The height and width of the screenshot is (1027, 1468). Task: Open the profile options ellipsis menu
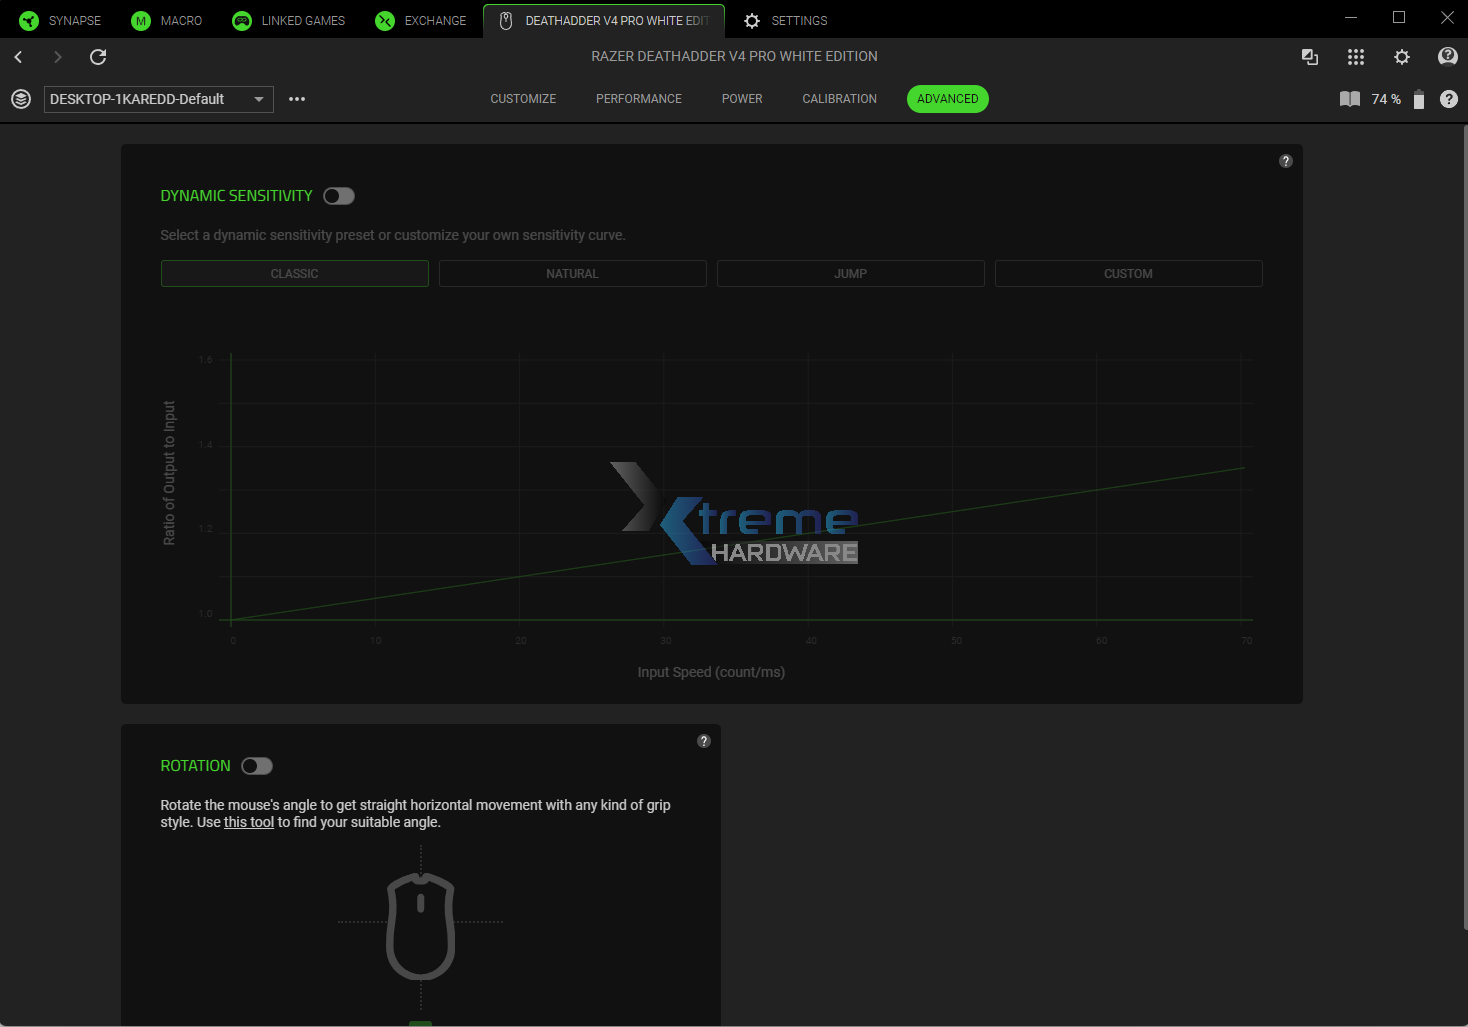tap(296, 99)
